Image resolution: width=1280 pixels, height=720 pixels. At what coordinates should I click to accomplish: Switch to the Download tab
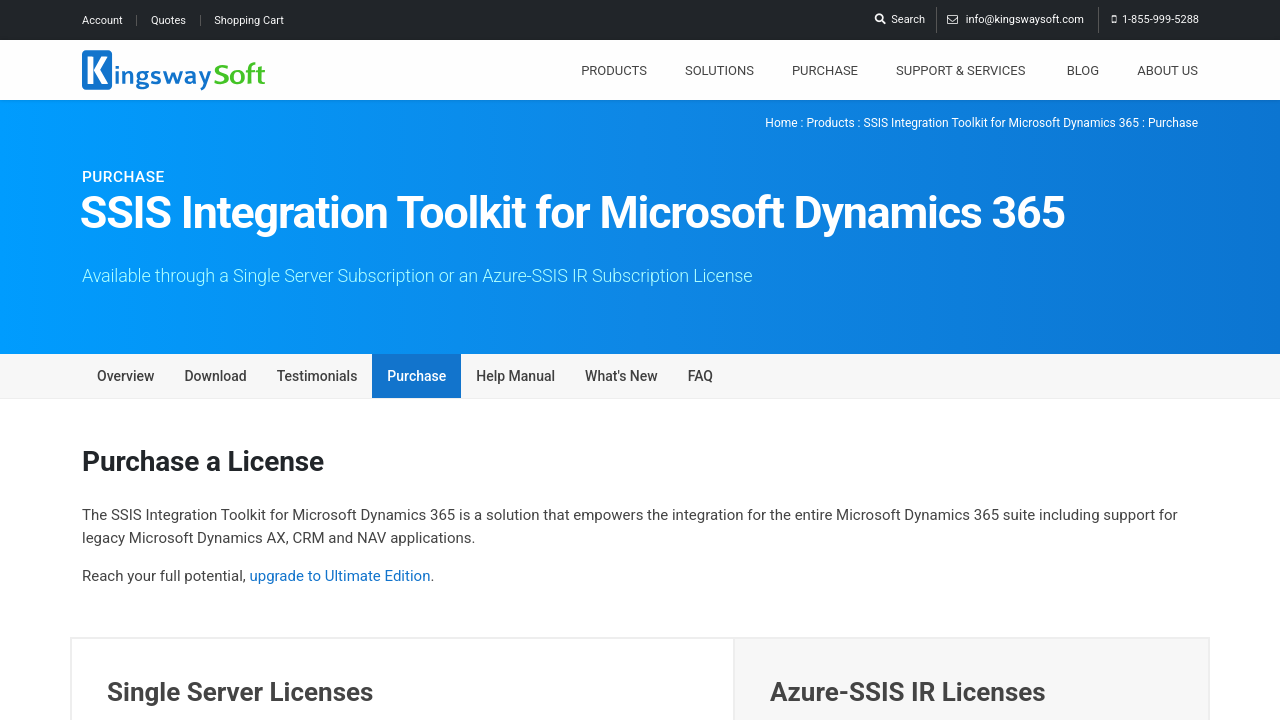(215, 376)
